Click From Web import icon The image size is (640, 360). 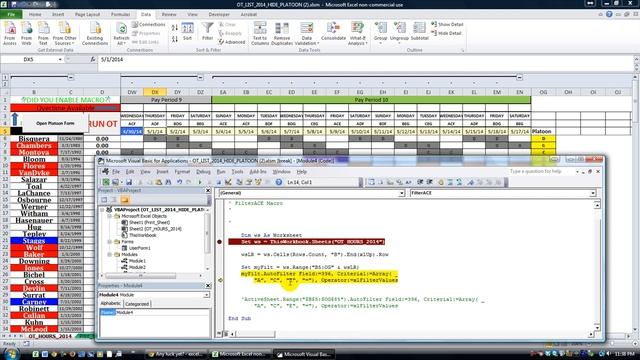pos(27,33)
